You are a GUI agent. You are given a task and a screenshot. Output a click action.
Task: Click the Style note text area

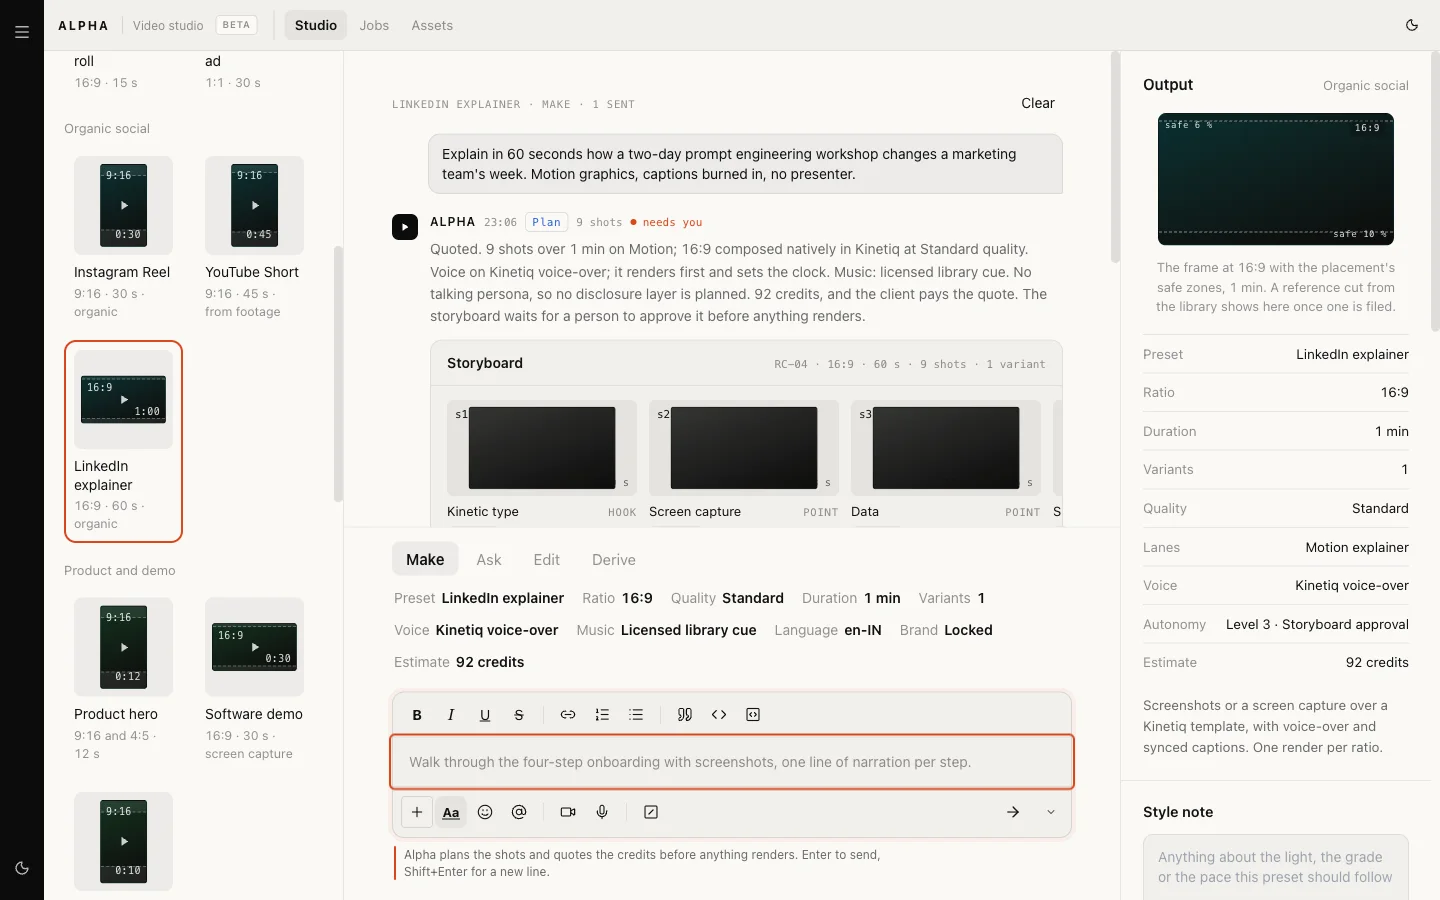point(1276,868)
